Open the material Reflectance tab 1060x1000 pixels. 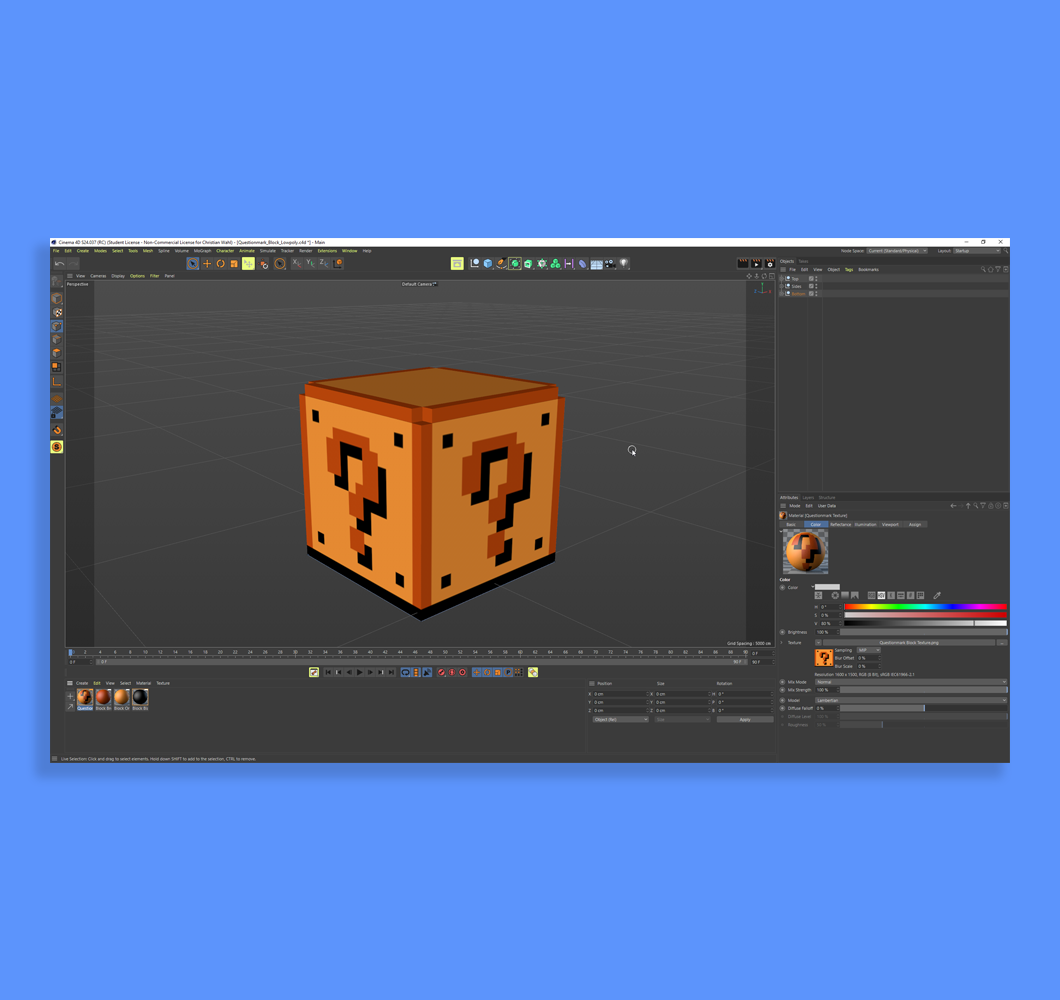point(840,525)
